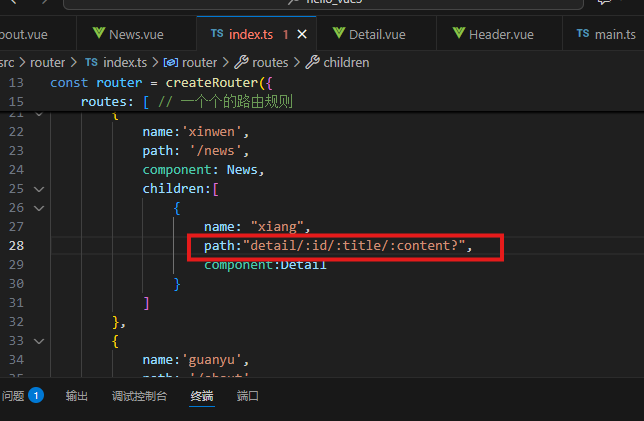Click line number 22 in the gutter

[16, 132]
